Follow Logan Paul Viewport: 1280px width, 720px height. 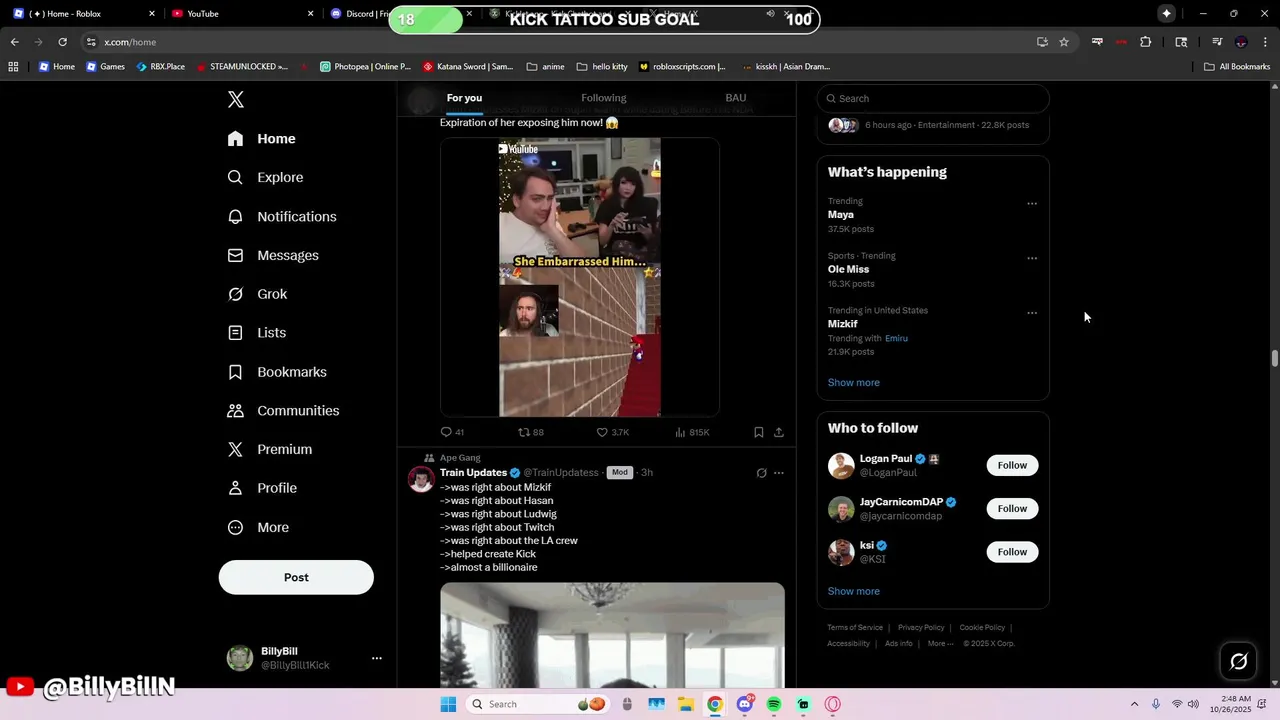point(1012,465)
